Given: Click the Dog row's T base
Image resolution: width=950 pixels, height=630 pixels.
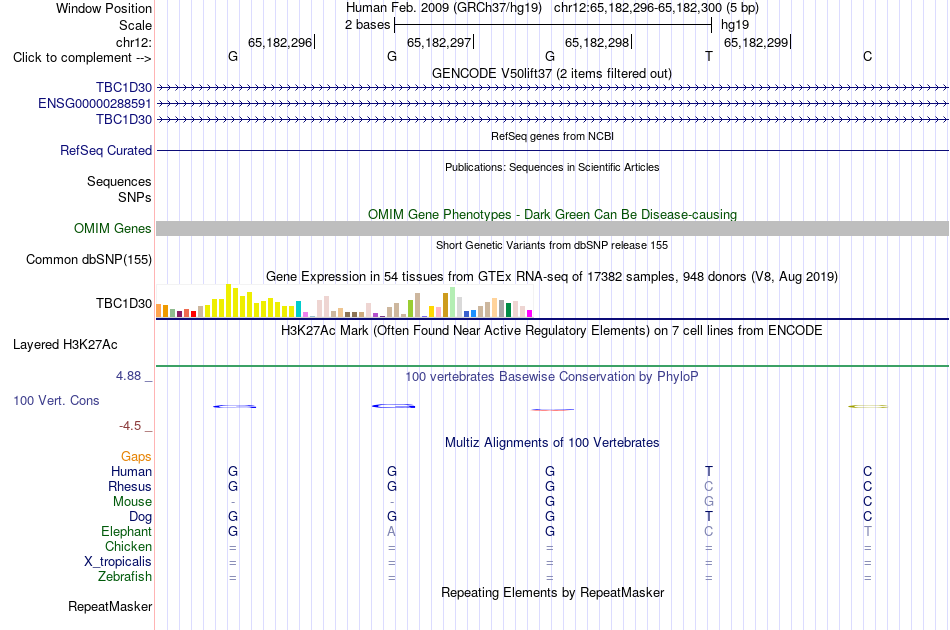Looking at the screenshot, I should 709,516.
